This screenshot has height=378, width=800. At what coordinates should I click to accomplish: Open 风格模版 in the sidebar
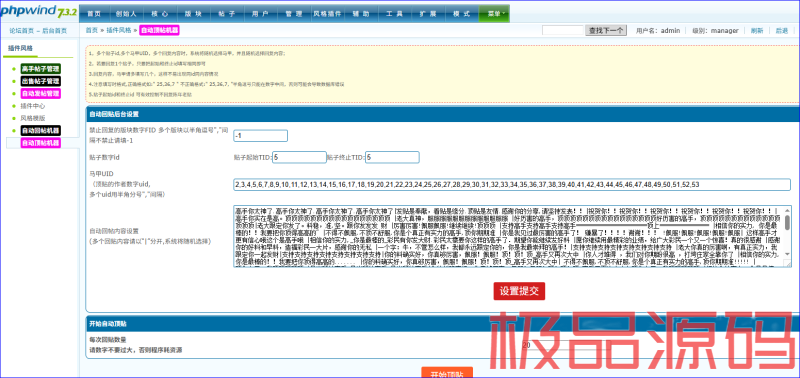point(33,118)
